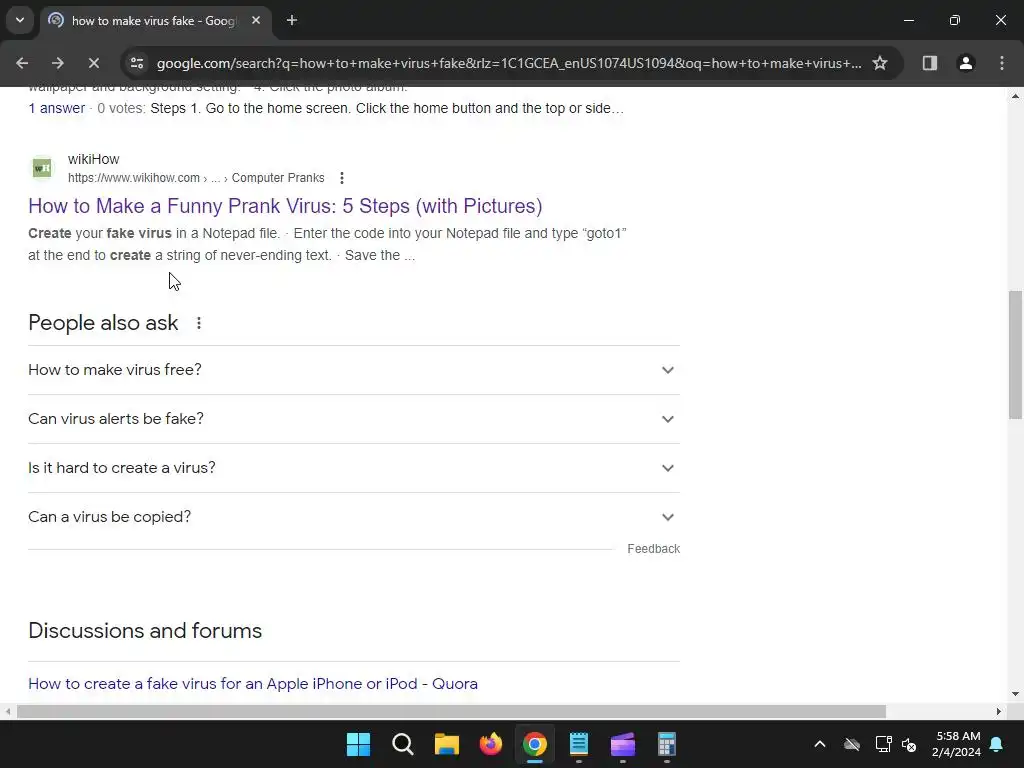1024x768 pixels.
Task: Open the Windows Start menu
Action: 359,744
